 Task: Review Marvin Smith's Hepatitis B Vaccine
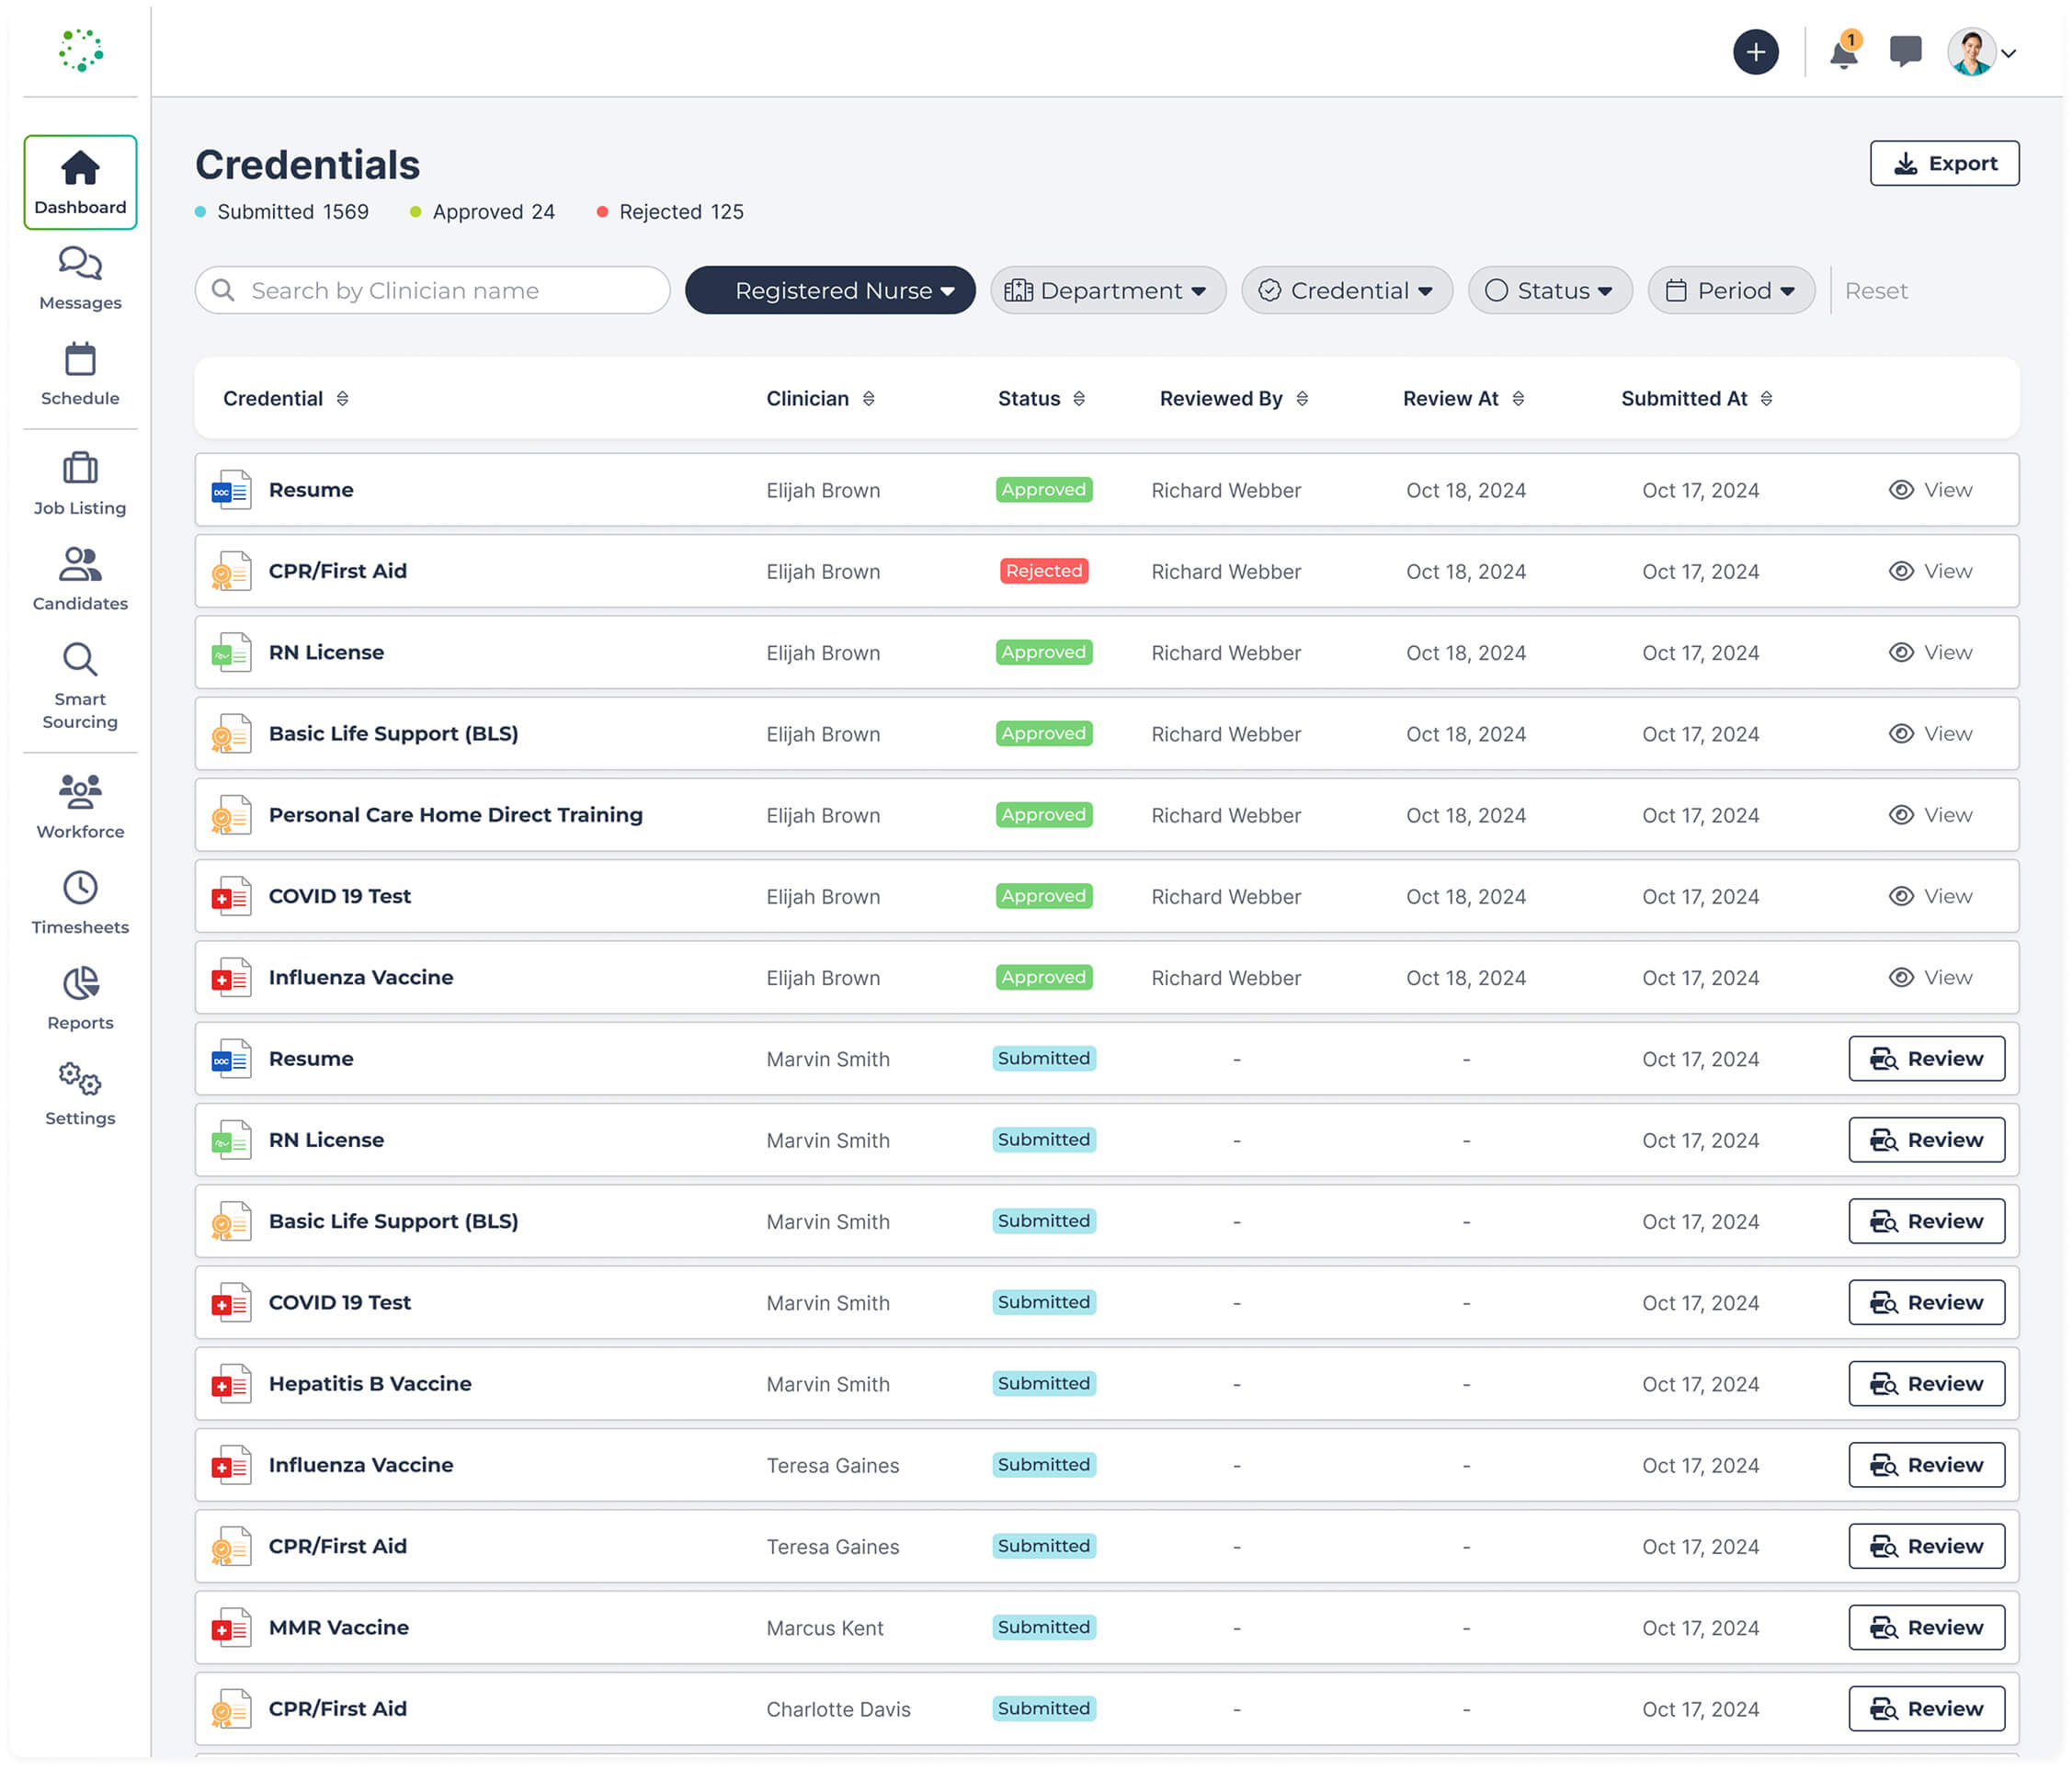point(1926,1384)
